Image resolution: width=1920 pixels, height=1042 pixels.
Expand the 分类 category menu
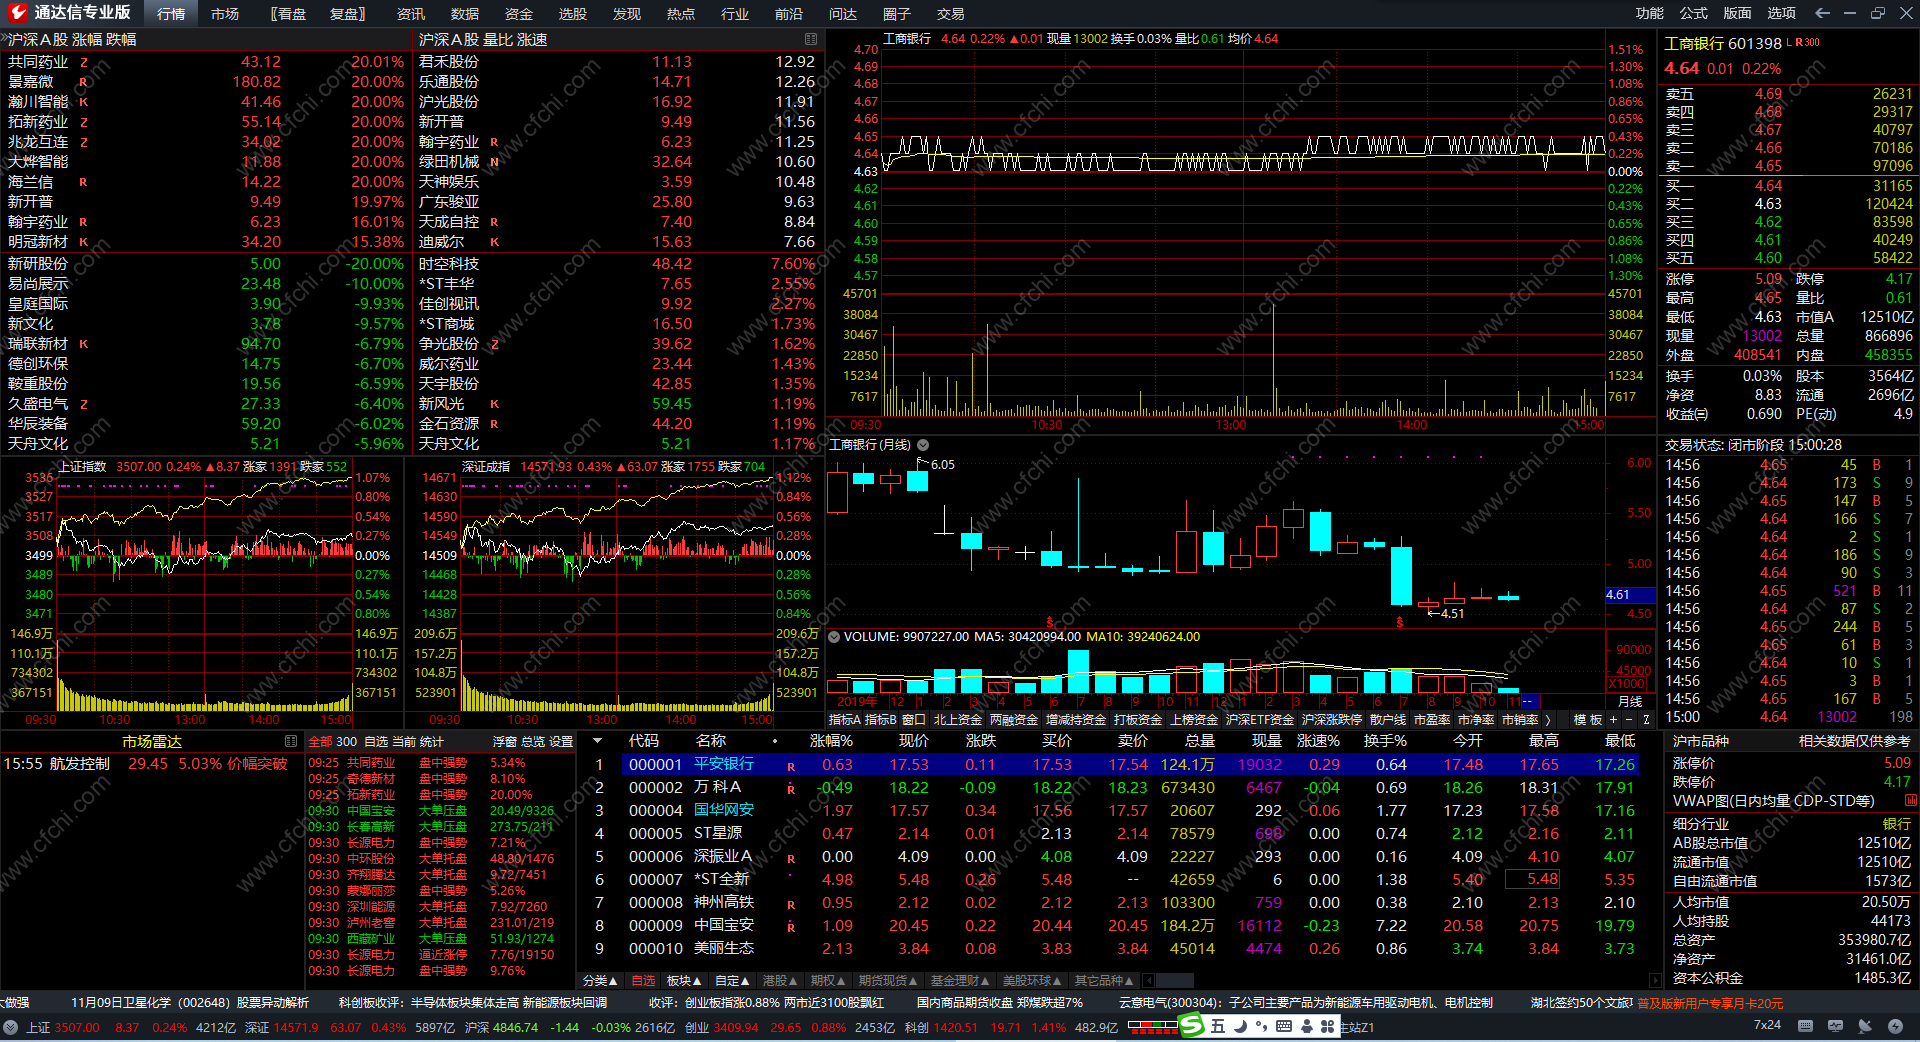click(600, 981)
